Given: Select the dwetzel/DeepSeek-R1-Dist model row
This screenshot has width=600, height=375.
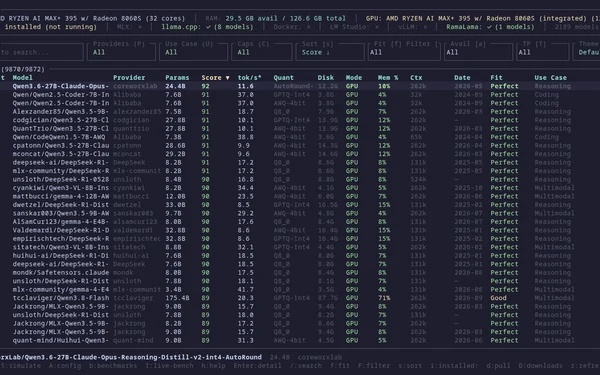Looking at the screenshot, I should pos(300,205).
